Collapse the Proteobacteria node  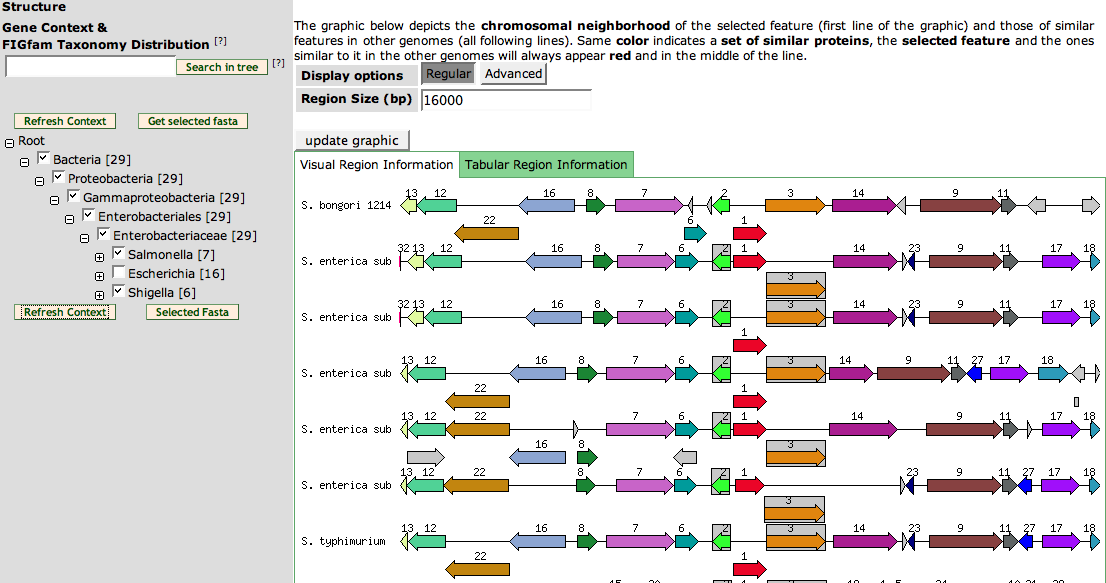40,181
